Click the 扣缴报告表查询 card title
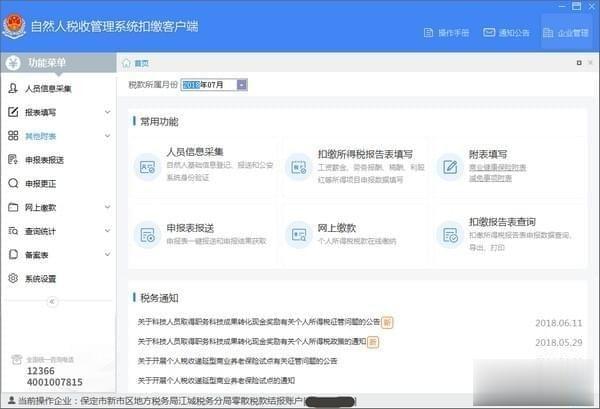 pyautogui.click(x=502, y=222)
